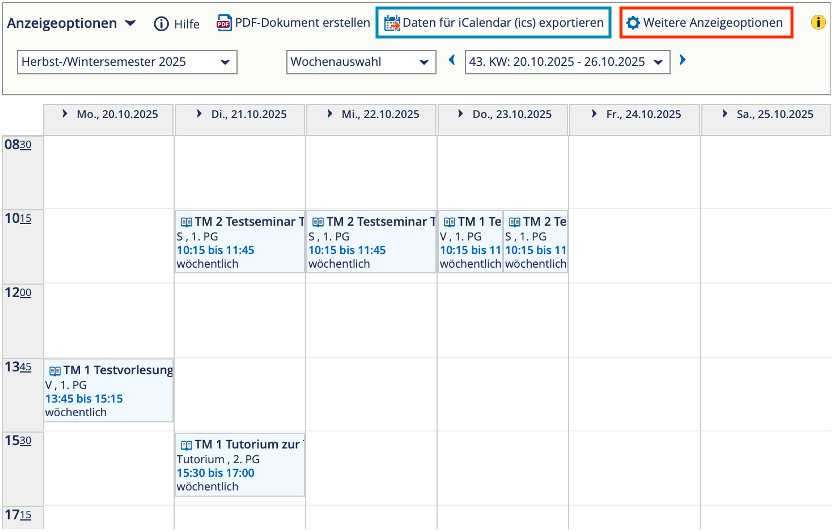Click the 10:15 time slot label
The width and height of the screenshot is (833, 532).
point(18,218)
